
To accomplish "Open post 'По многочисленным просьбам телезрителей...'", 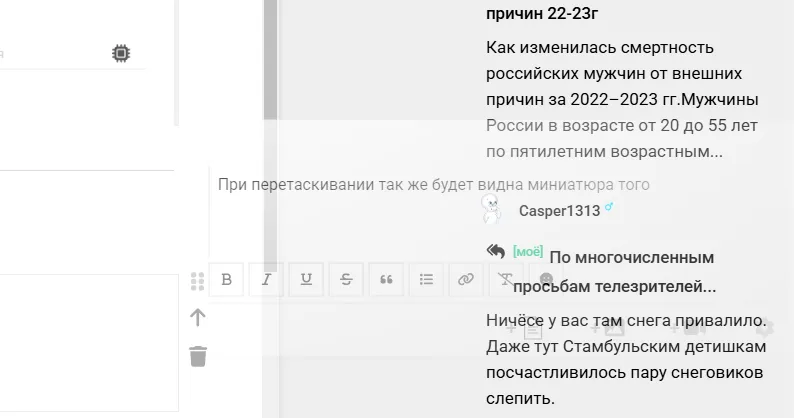I will tap(614, 272).
